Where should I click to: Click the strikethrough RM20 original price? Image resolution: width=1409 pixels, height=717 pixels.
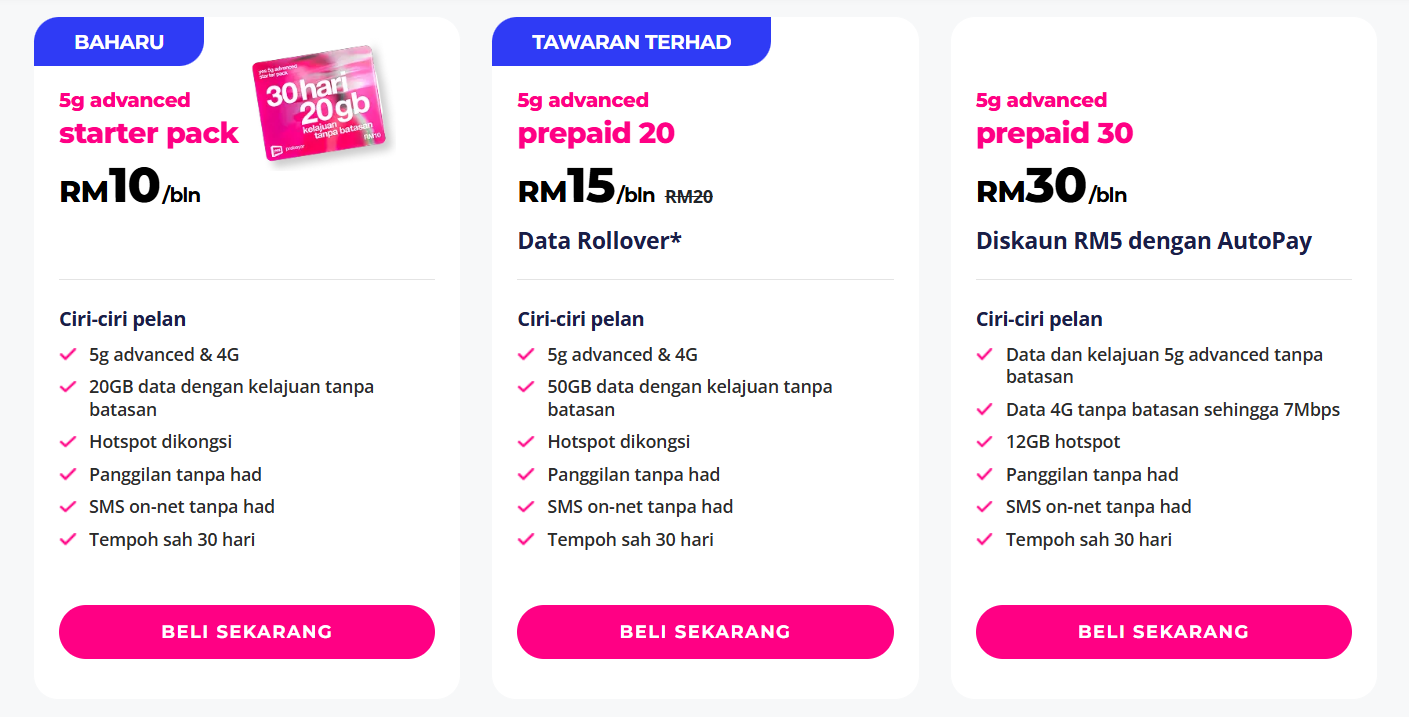pos(689,197)
